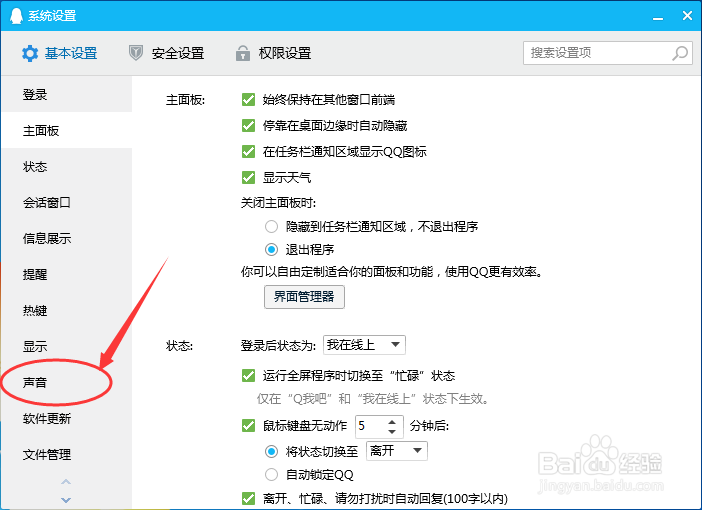Switch to the 基本设置 tab

[60, 53]
